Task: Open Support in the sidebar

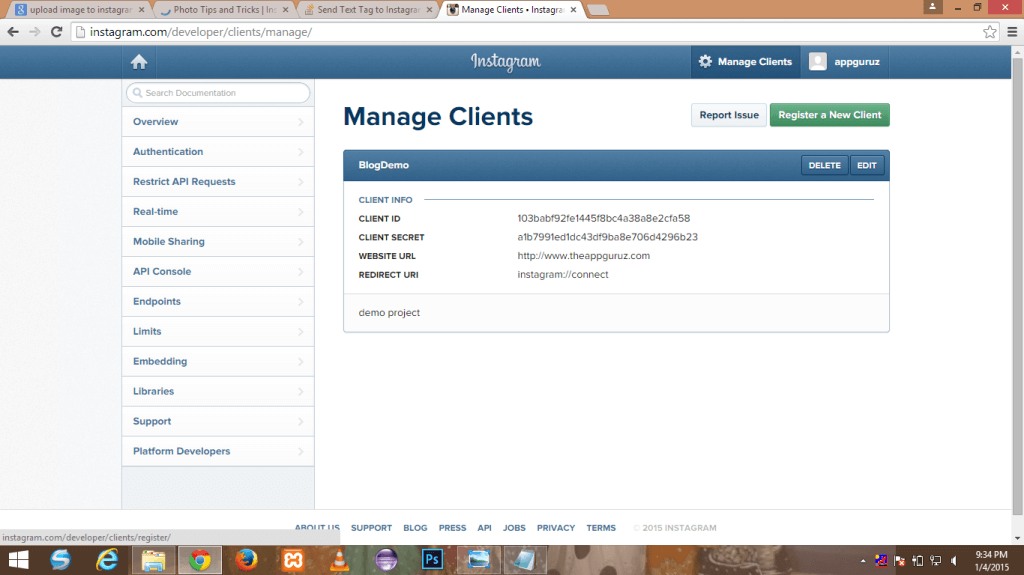Action: coord(217,421)
